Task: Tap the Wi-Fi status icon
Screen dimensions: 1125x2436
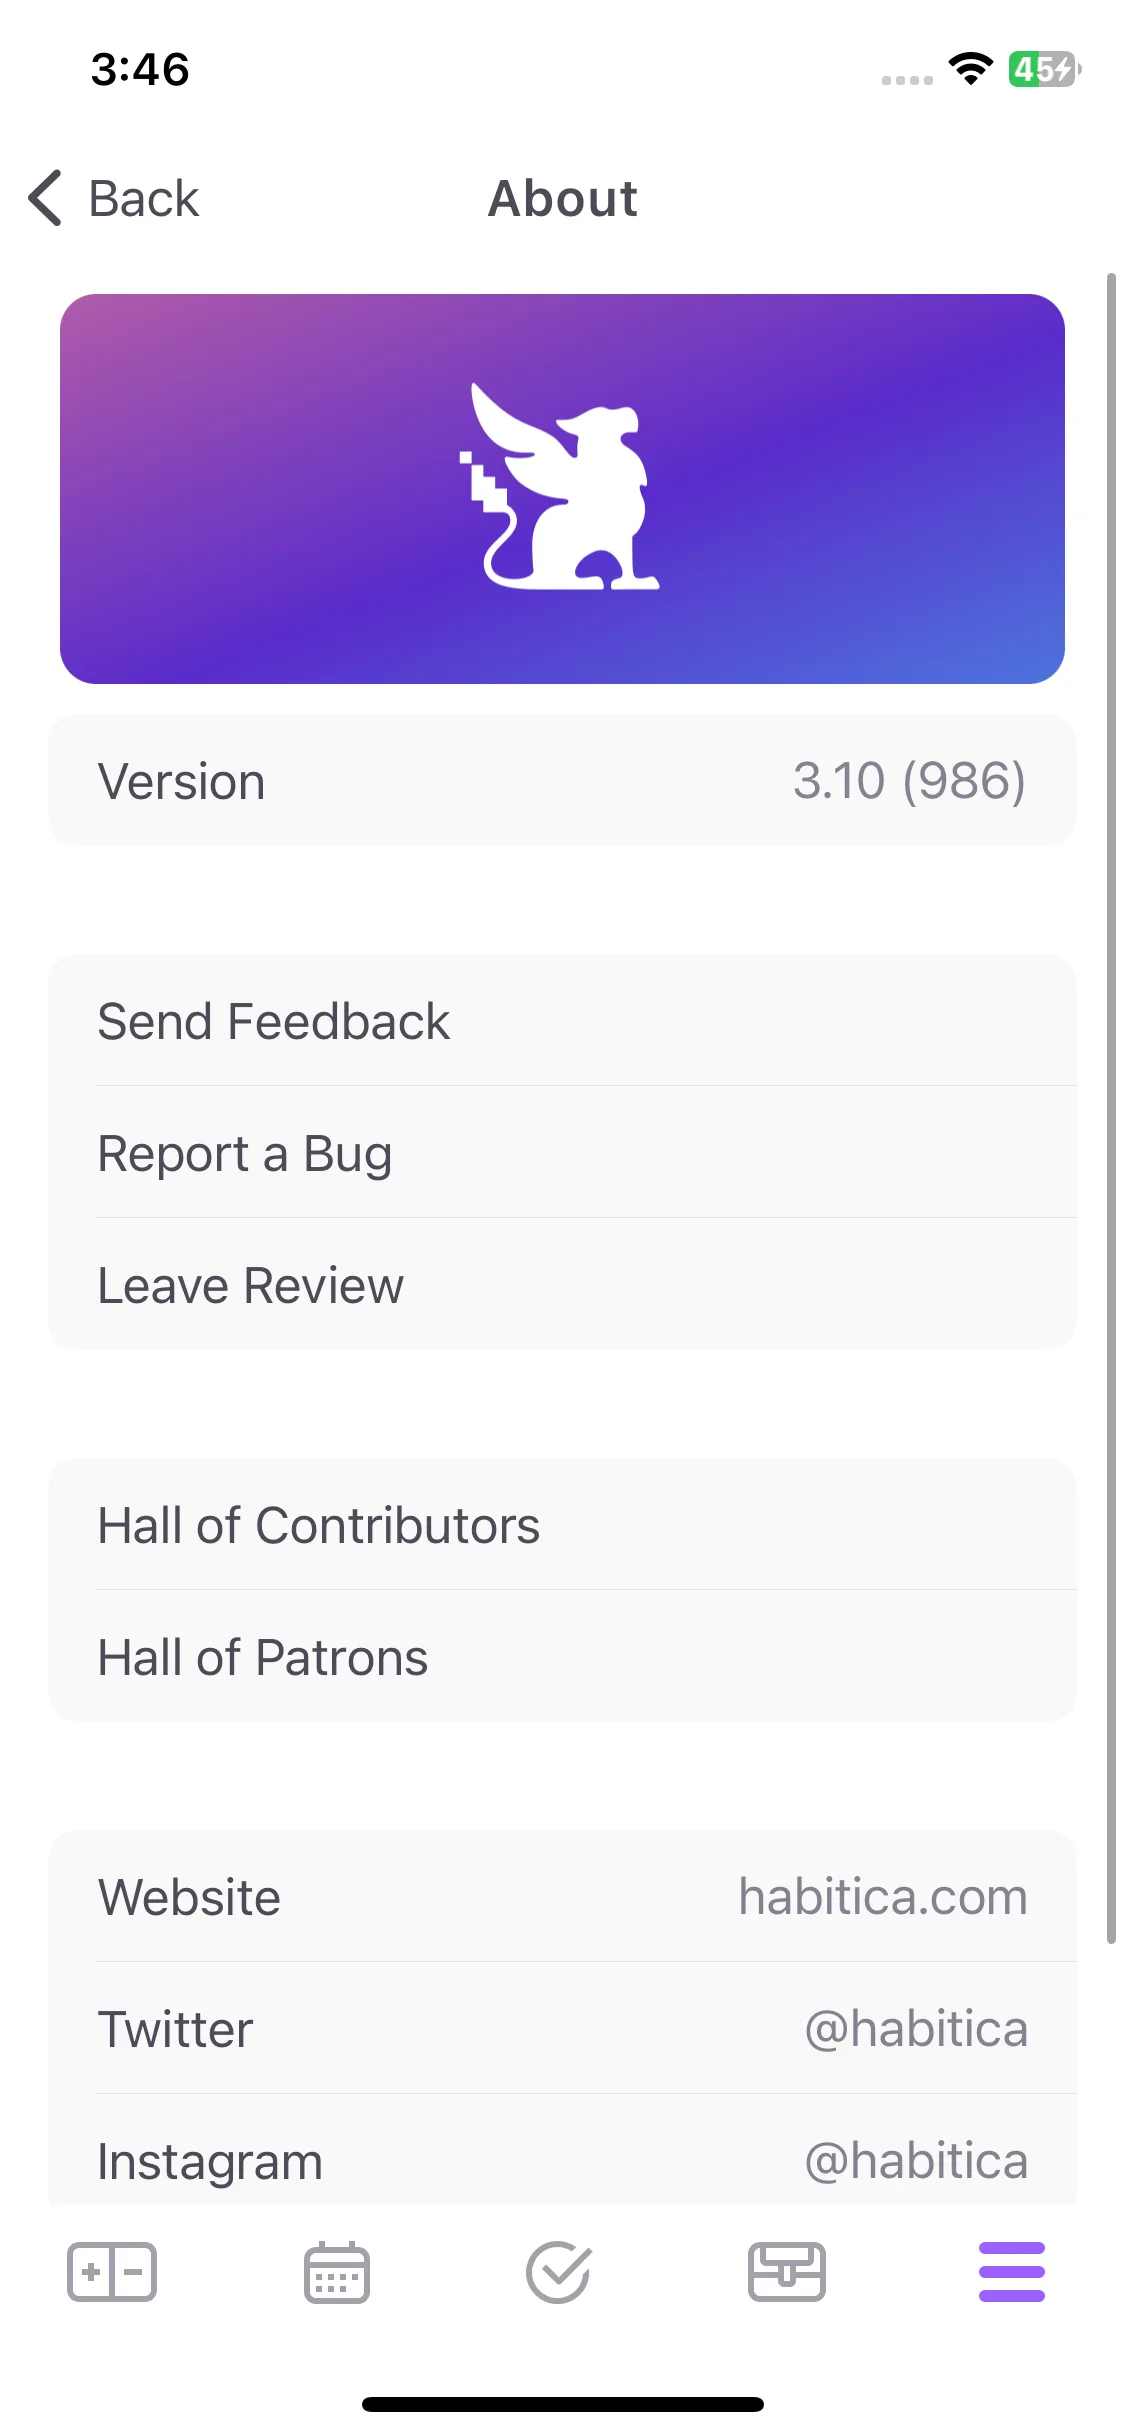Action: [x=970, y=69]
